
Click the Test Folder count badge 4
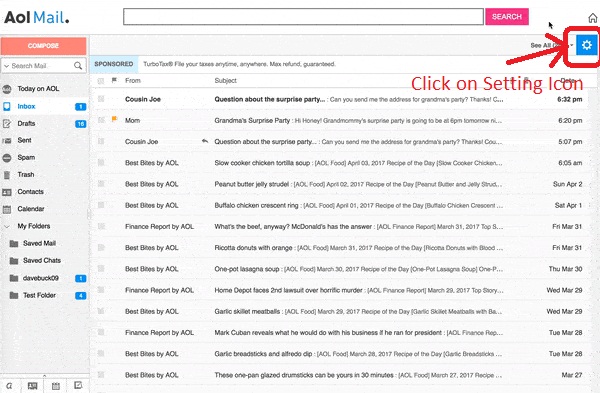pos(80,296)
